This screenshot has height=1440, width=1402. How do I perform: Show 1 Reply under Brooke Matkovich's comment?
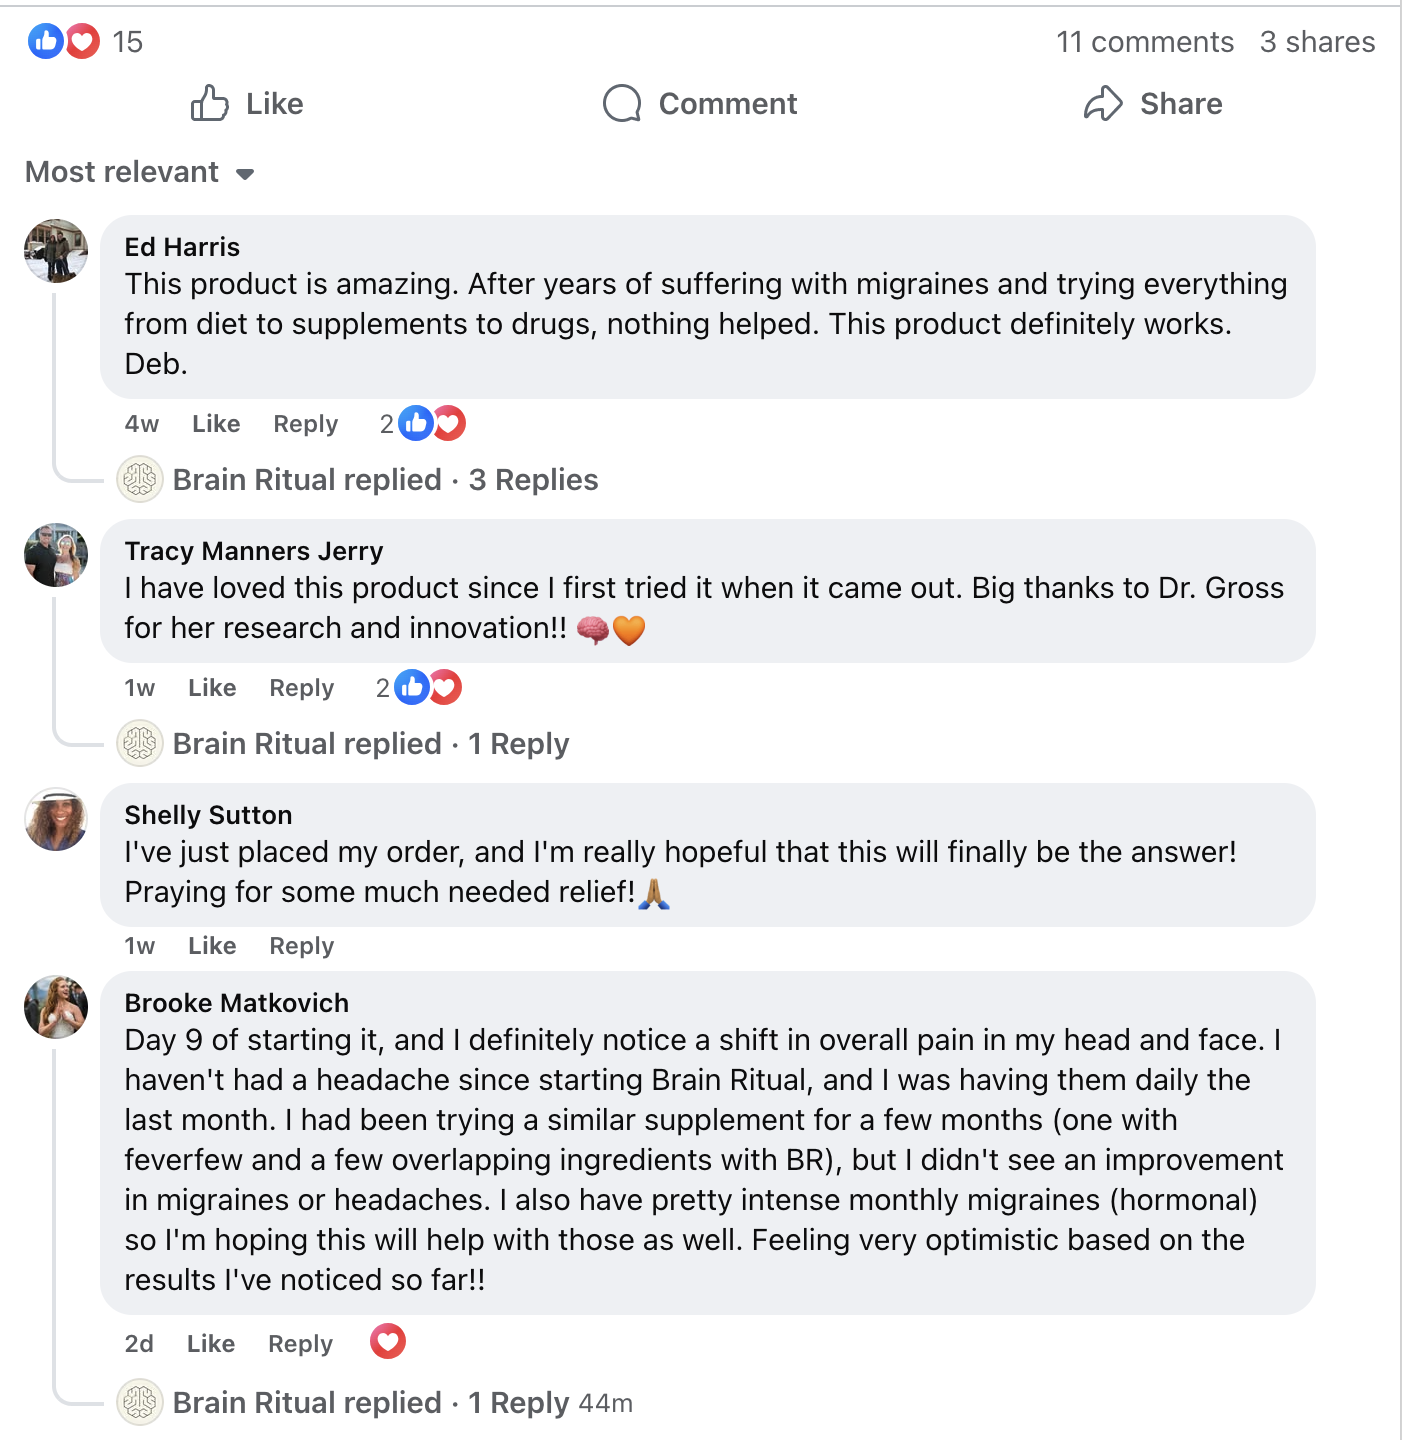(519, 1402)
